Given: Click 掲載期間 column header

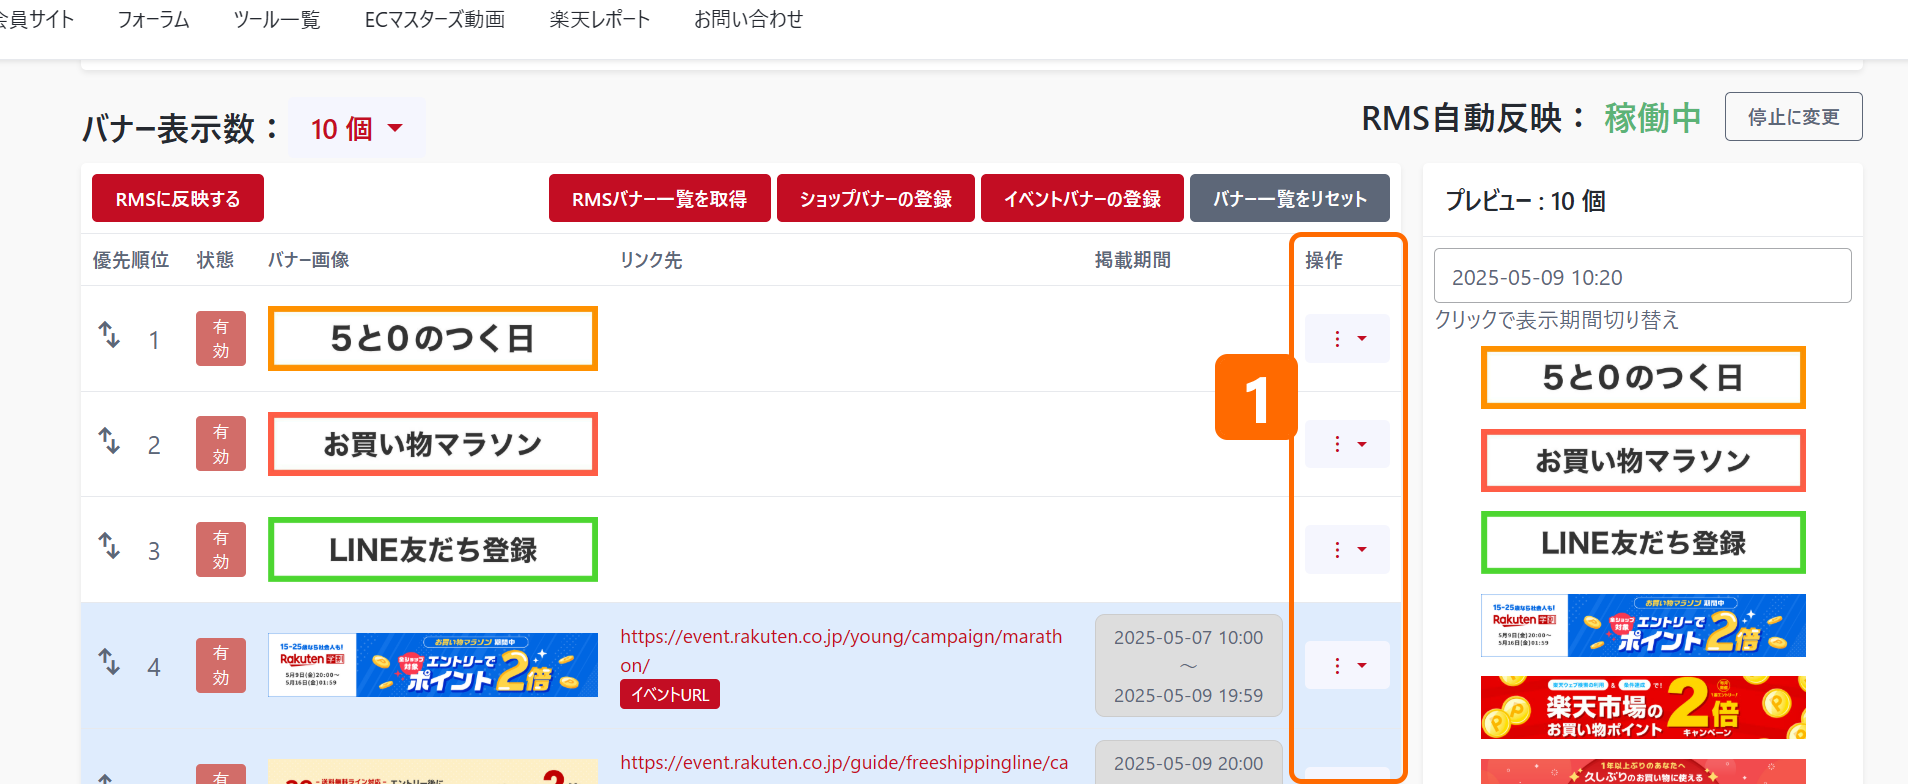Looking at the screenshot, I should (x=1133, y=260).
